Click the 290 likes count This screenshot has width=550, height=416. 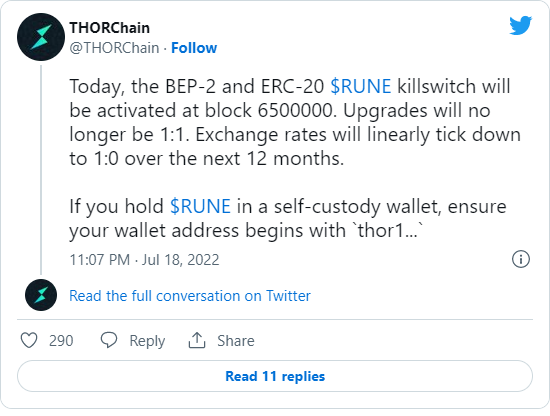61,341
